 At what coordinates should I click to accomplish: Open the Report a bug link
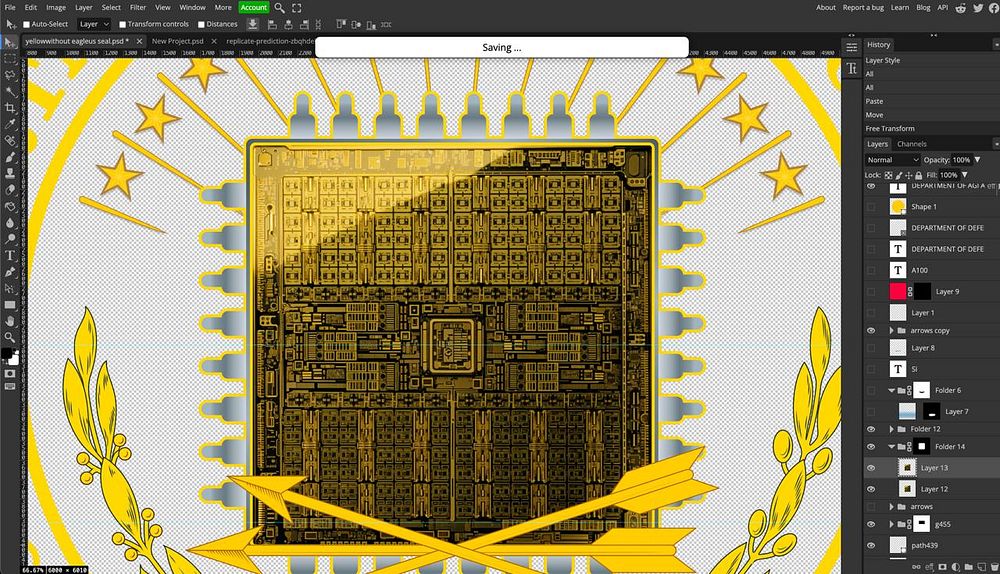[863, 8]
